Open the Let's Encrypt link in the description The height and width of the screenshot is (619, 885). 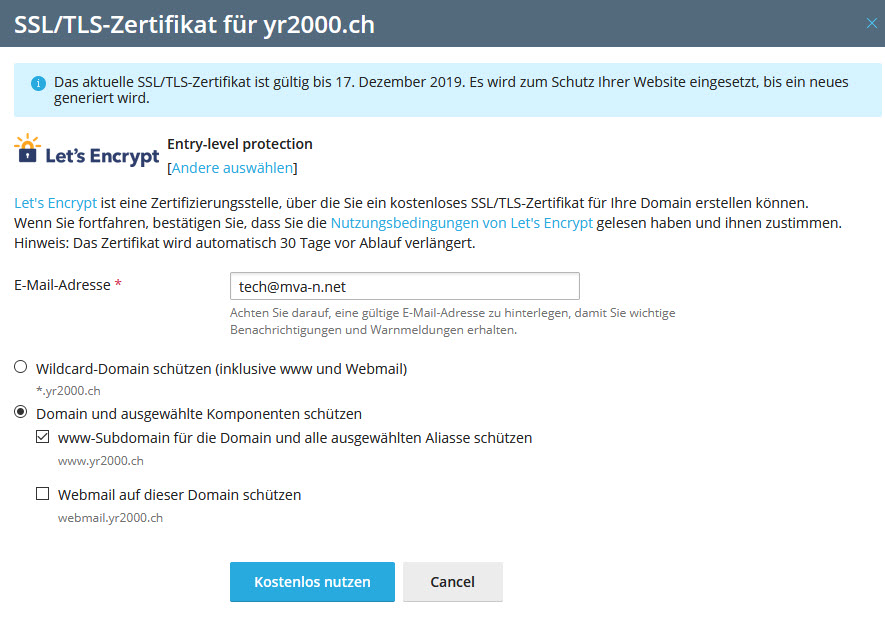pos(55,203)
